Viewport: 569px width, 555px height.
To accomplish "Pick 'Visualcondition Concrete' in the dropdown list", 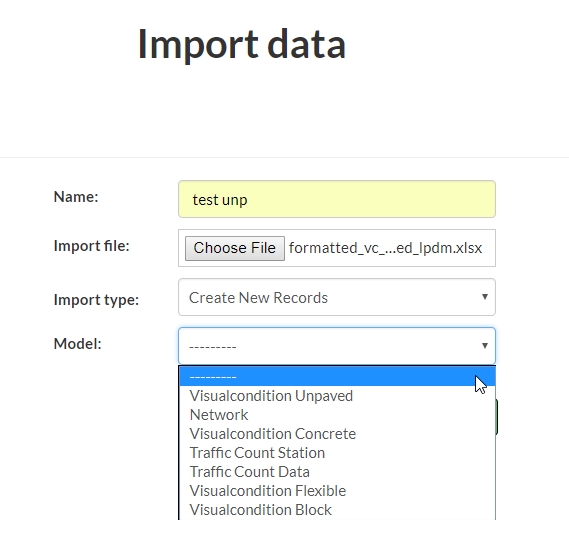I will point(273,434).
